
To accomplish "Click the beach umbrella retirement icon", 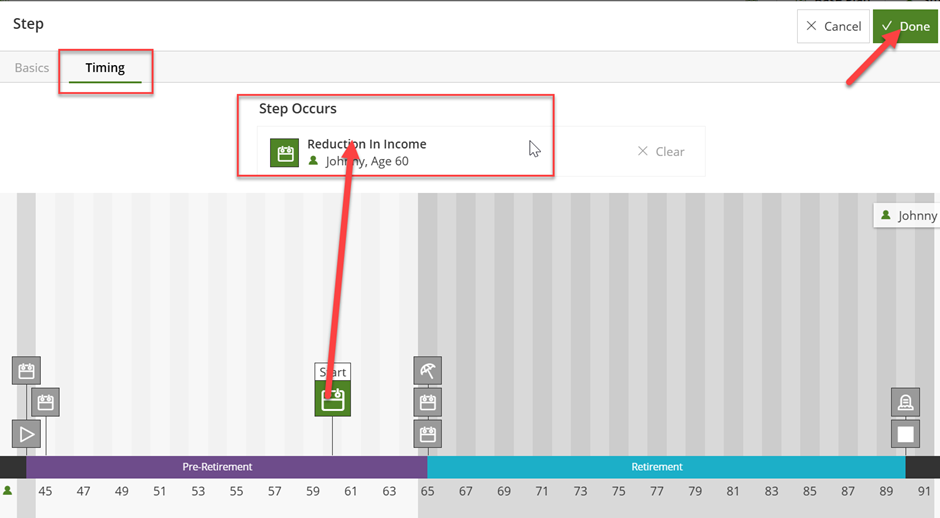I will (x=428, y=371).
